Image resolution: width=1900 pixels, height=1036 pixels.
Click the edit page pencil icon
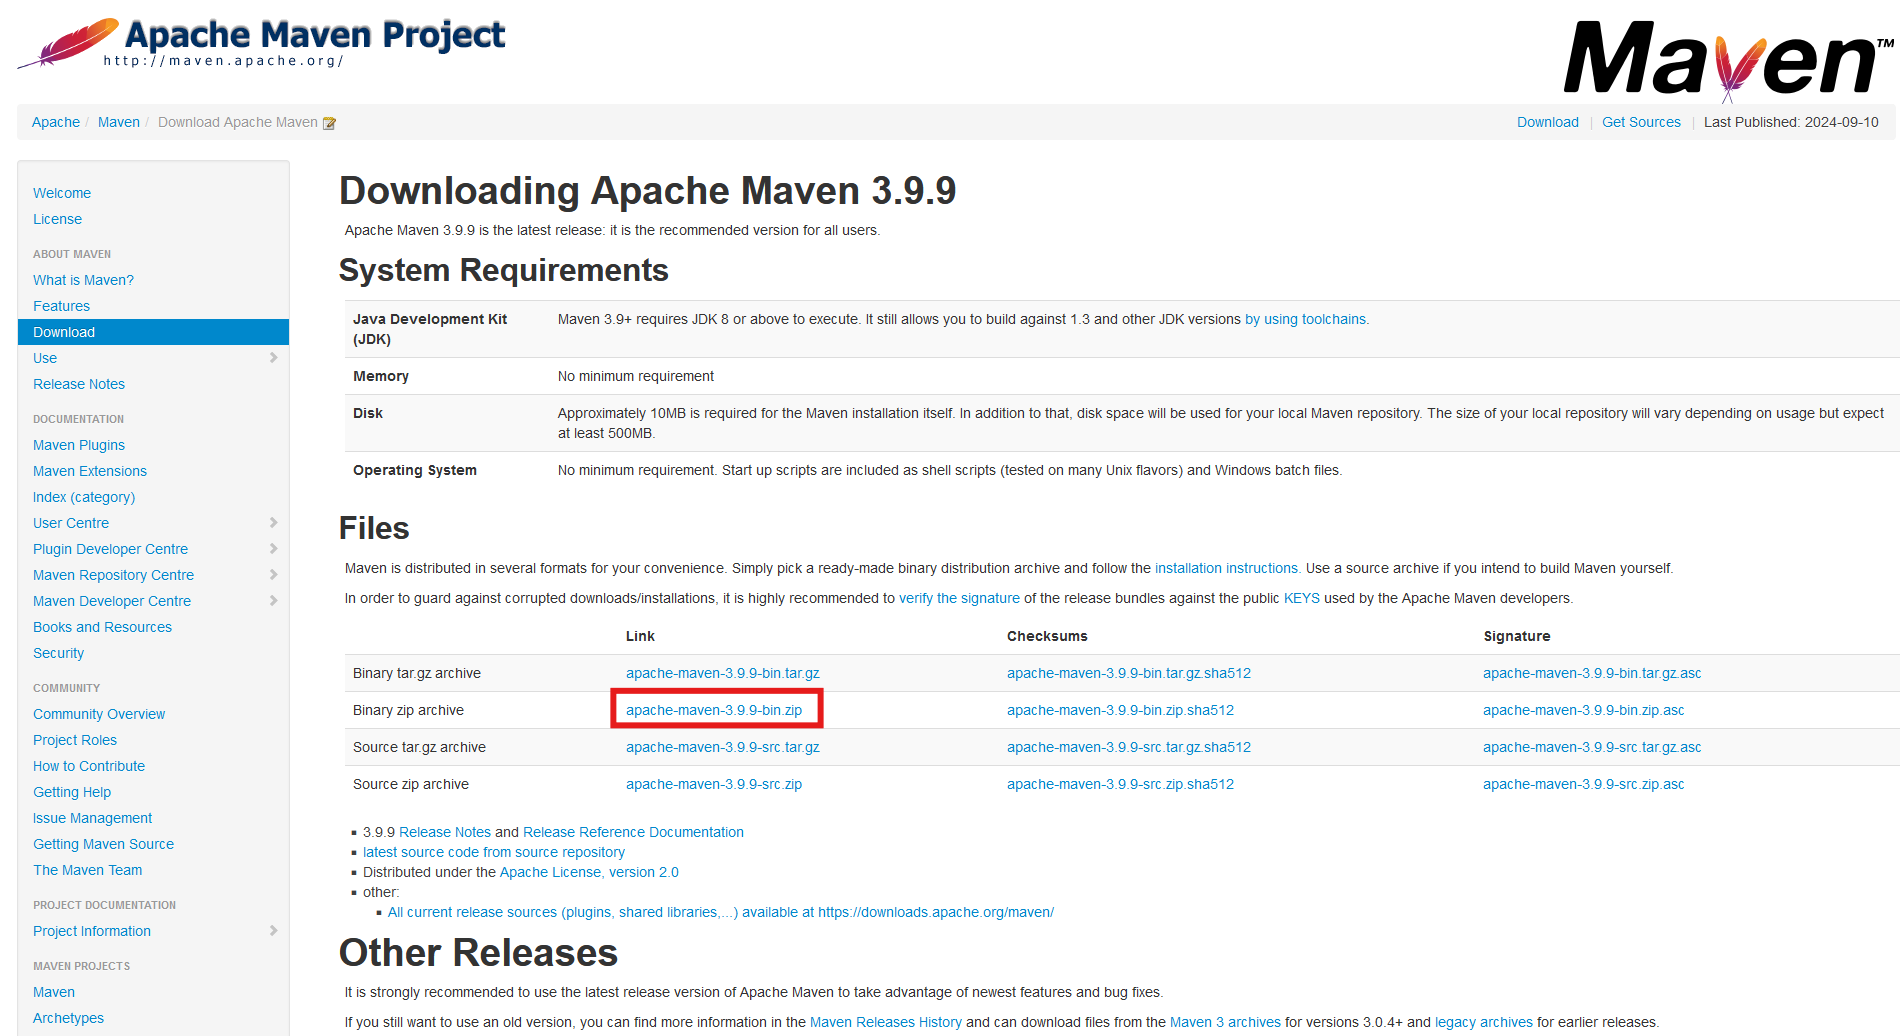(x=330, y=121)
